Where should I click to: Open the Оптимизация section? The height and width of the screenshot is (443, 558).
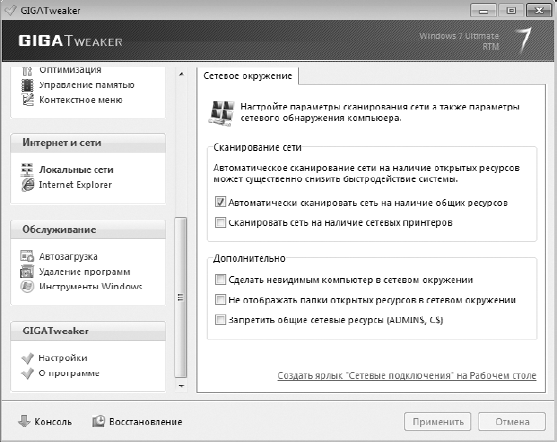click(70, 70)
